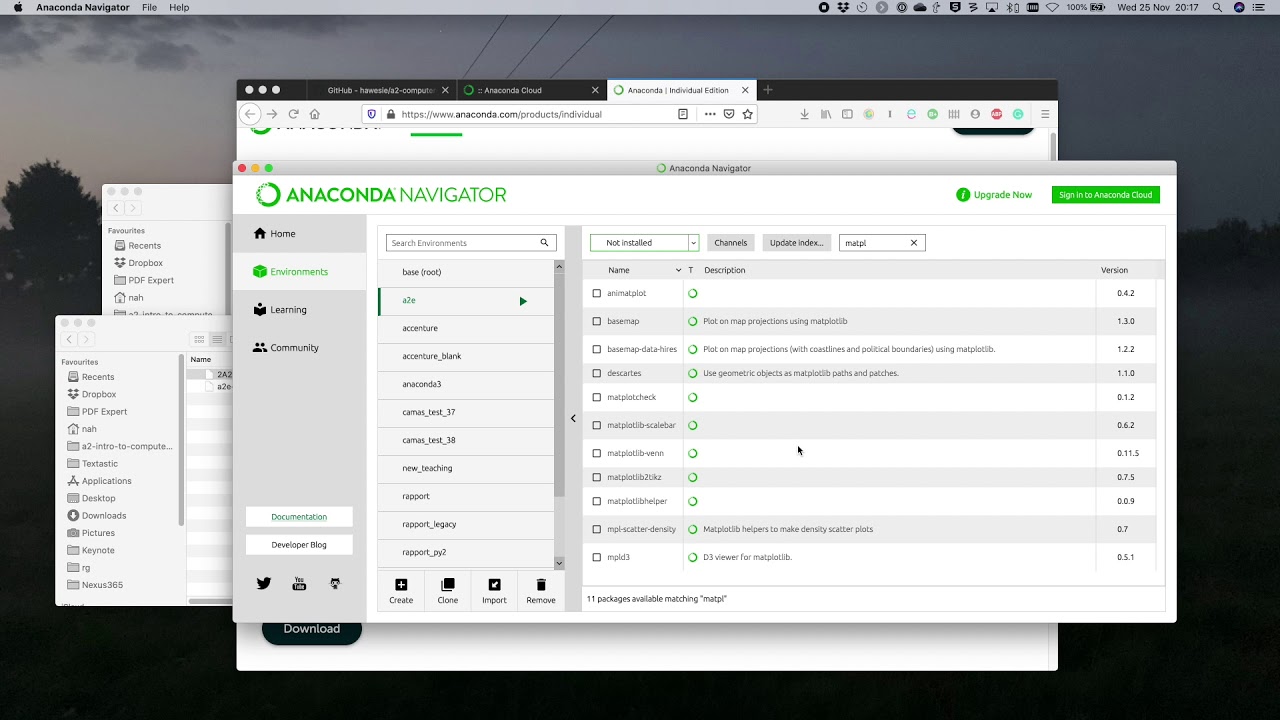This screenshot has width=1280, height=720.
Task: Select the base (root) environment
Action: coord(466,272)
